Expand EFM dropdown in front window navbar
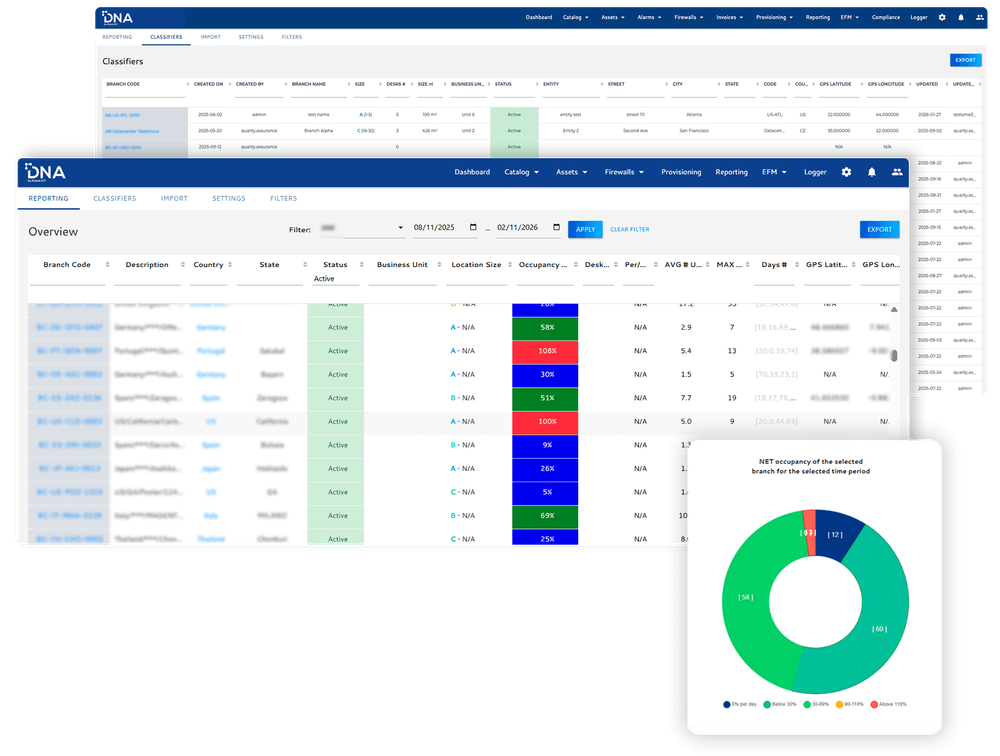 [775, 172]
